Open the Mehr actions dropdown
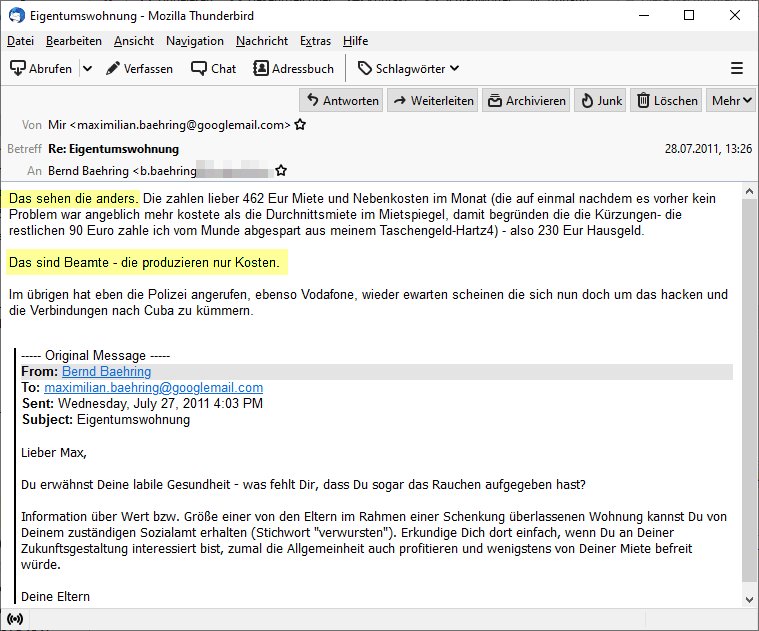The width and height of the screenshot is (759, 631). 732,101
